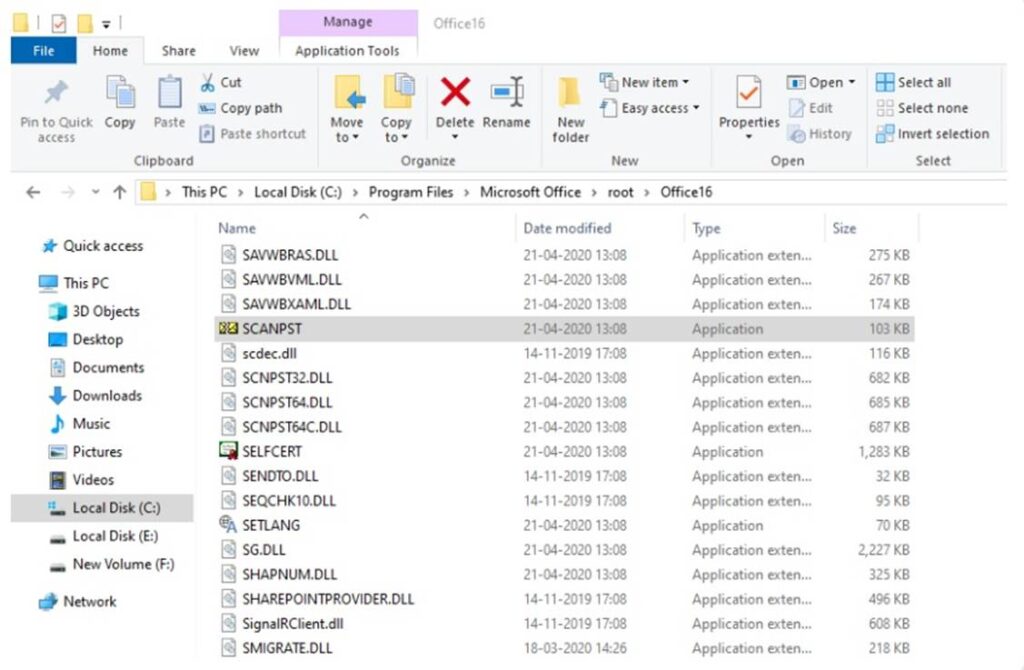
Task: Sort by Type column header
Action: pyautogui.click(x=706, y=229)
